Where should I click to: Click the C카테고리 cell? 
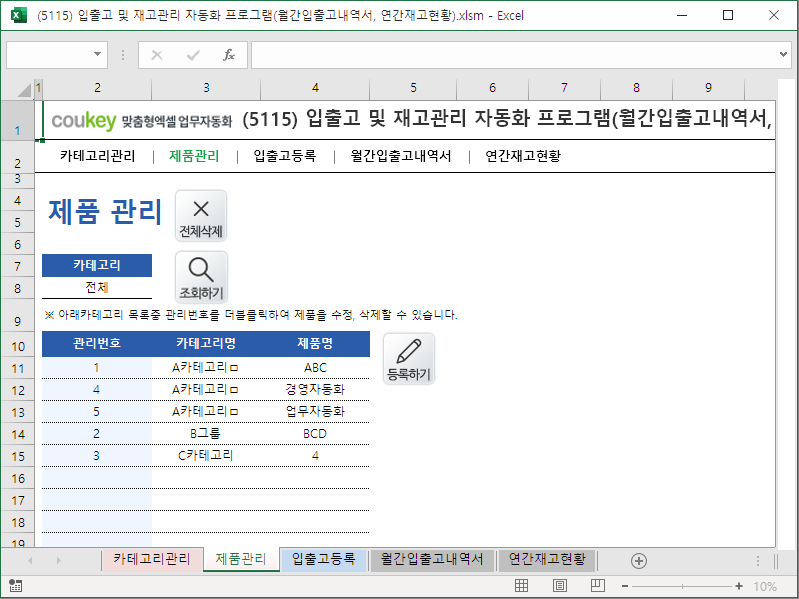pos(206,455)
